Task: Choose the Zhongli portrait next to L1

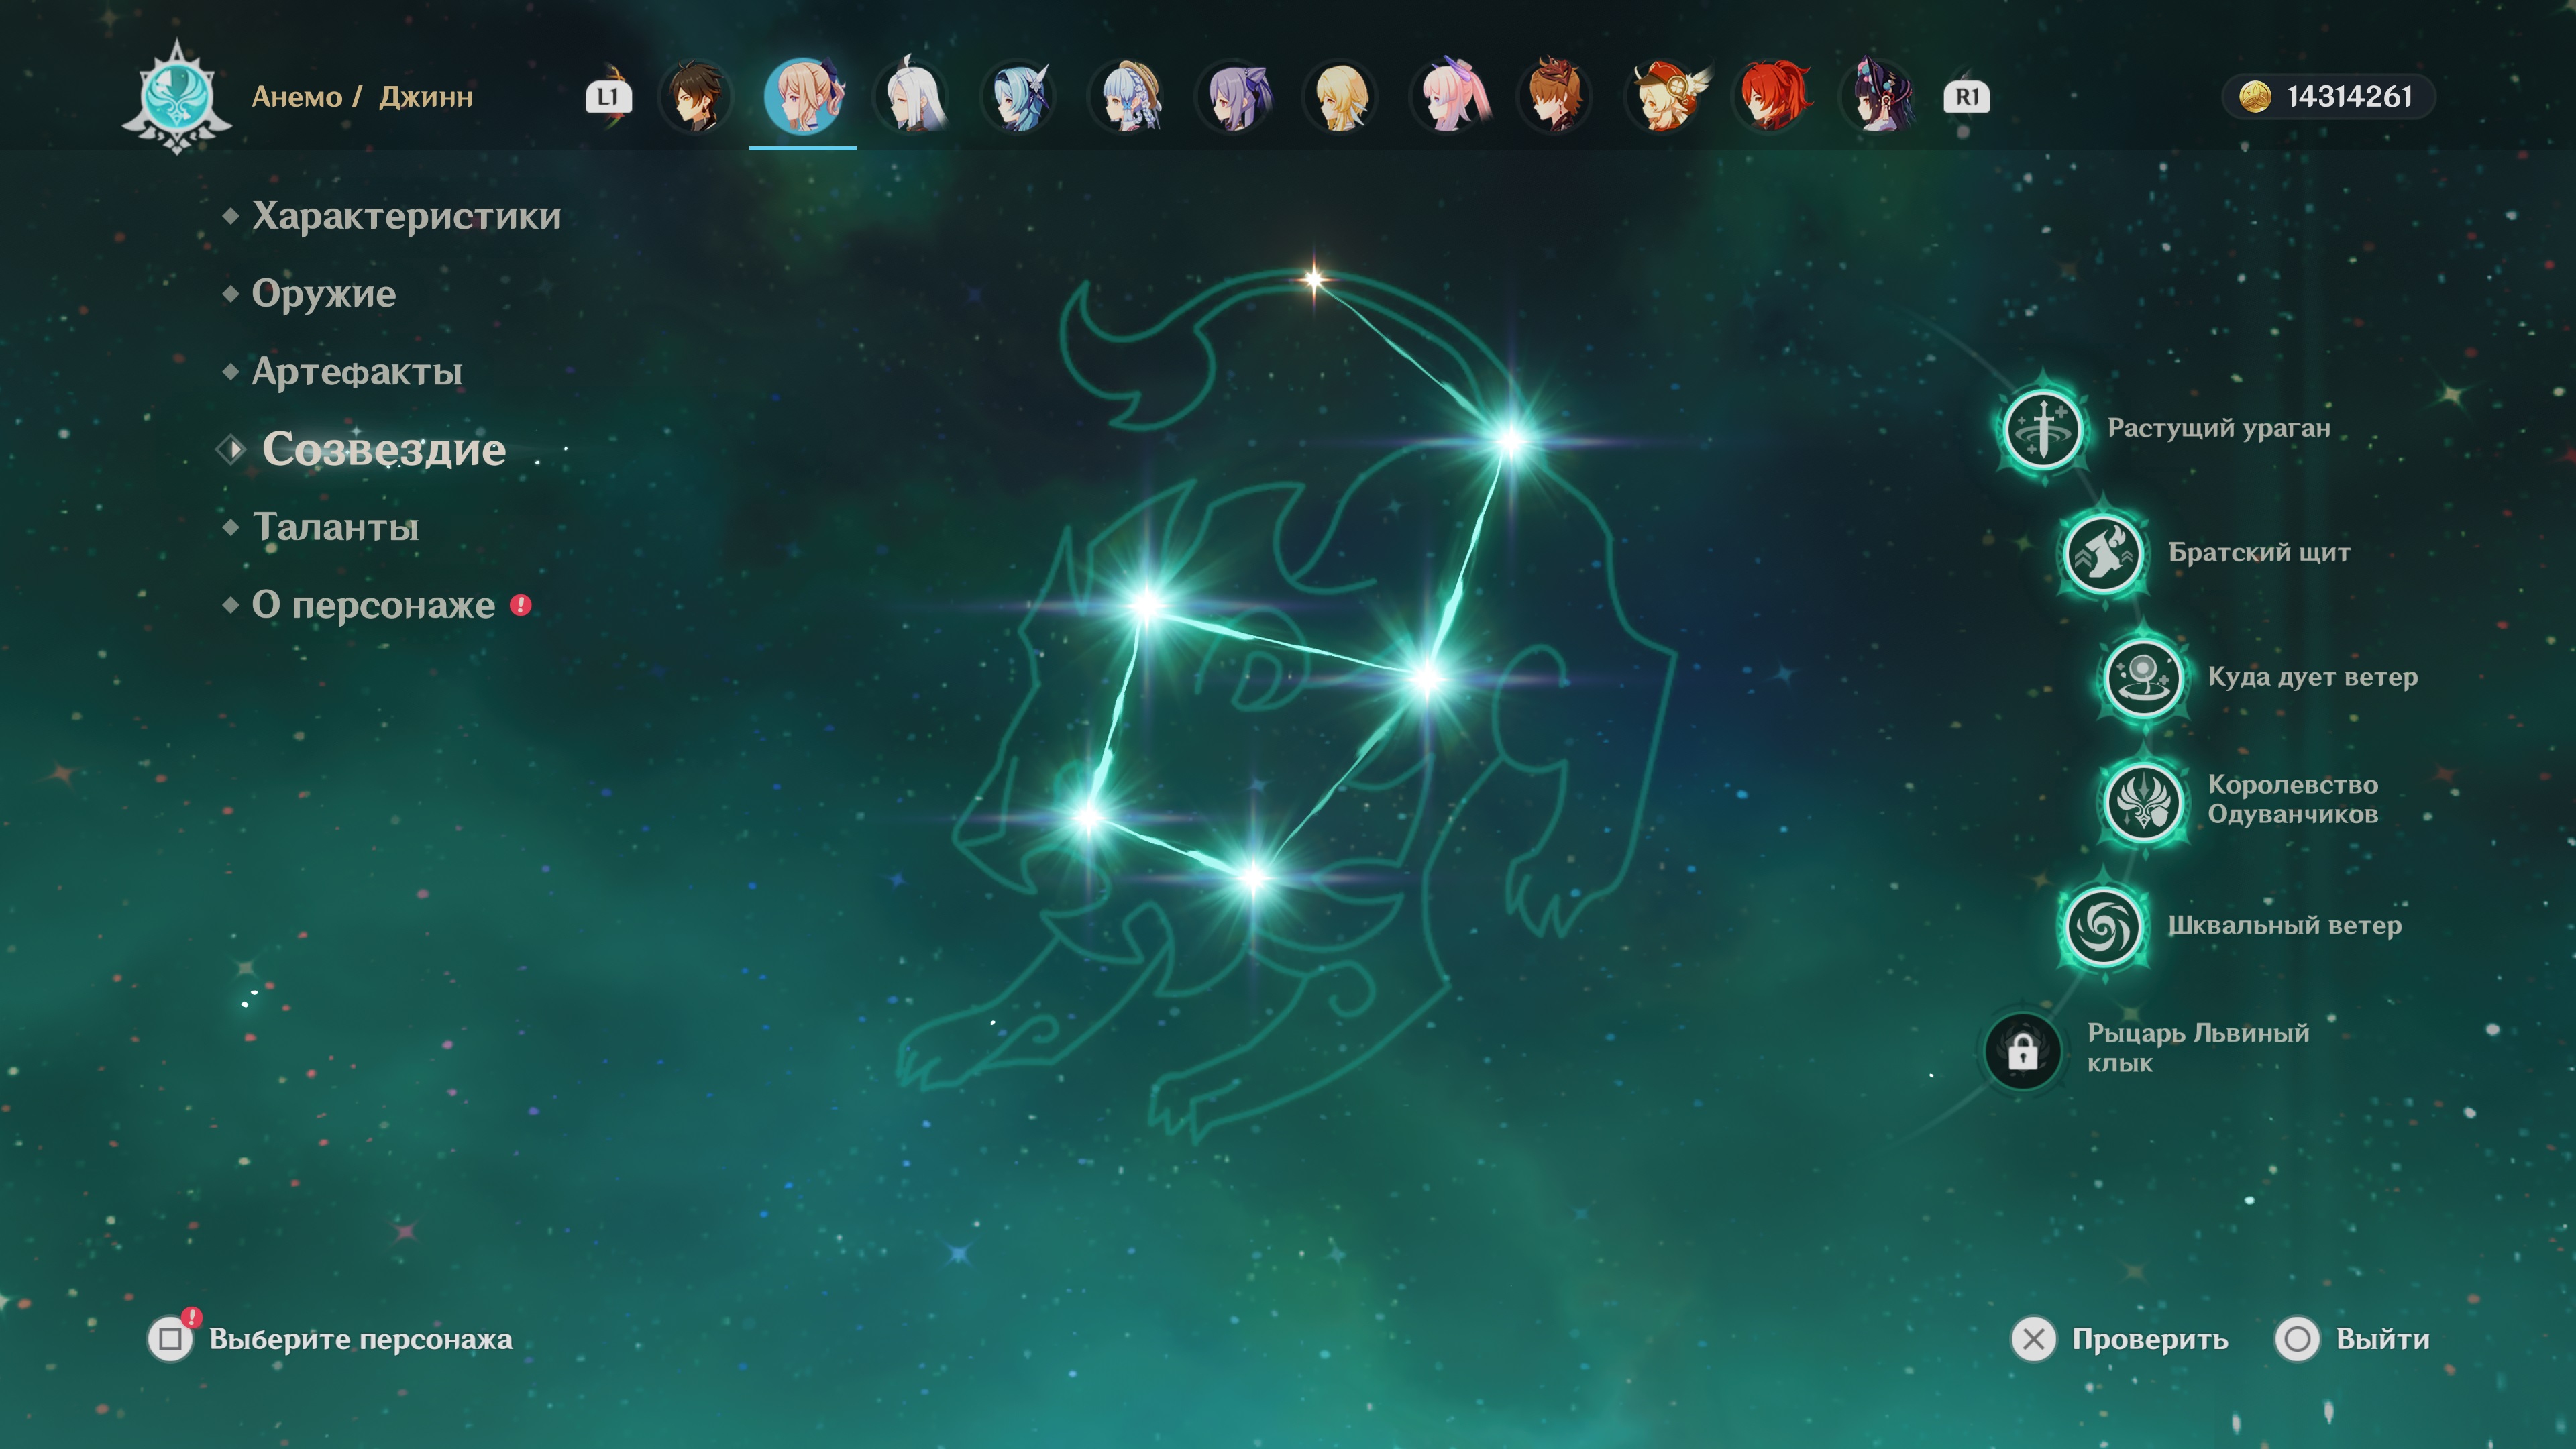Action: click(696, 97)
